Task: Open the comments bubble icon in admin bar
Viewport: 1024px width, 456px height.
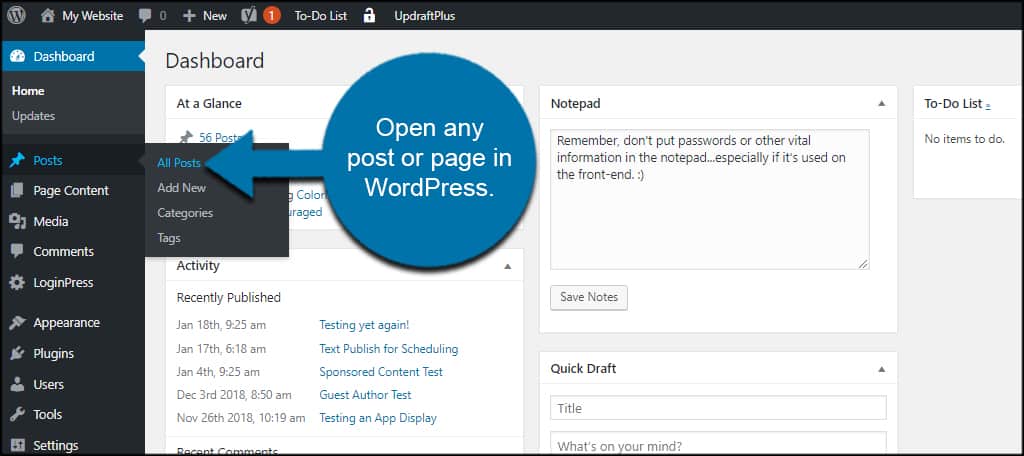Action: (146, 16)
